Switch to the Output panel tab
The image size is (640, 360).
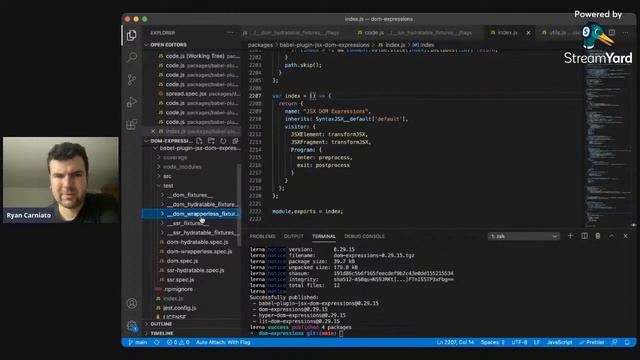pyautogui.click(x=293, y=236)
